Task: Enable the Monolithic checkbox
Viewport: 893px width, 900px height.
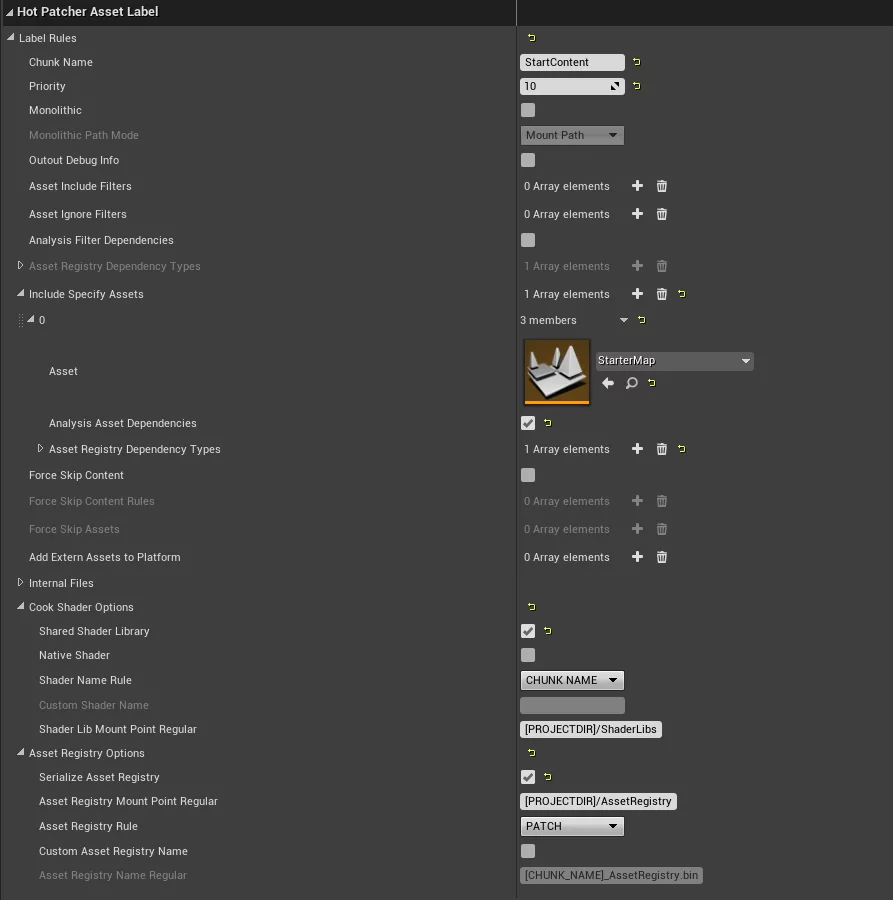Action: (x=528, y=110)
